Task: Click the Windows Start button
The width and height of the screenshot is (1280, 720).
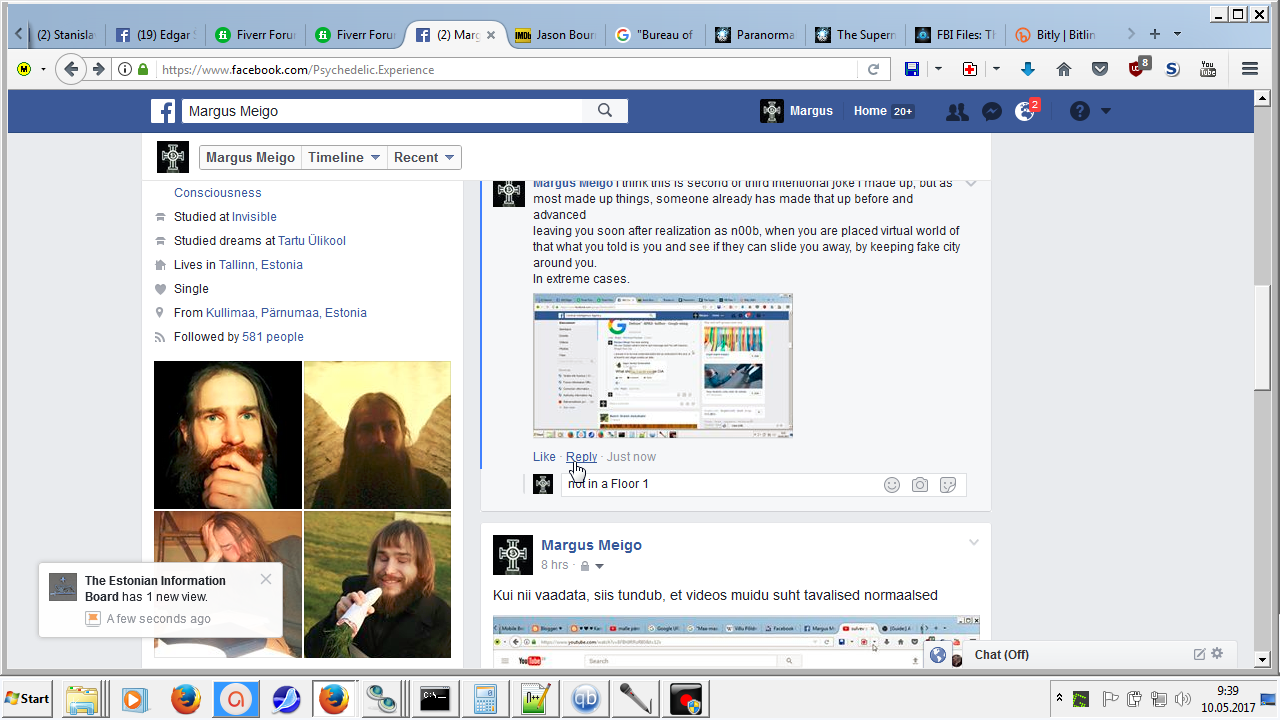Action: coord(28,698)
